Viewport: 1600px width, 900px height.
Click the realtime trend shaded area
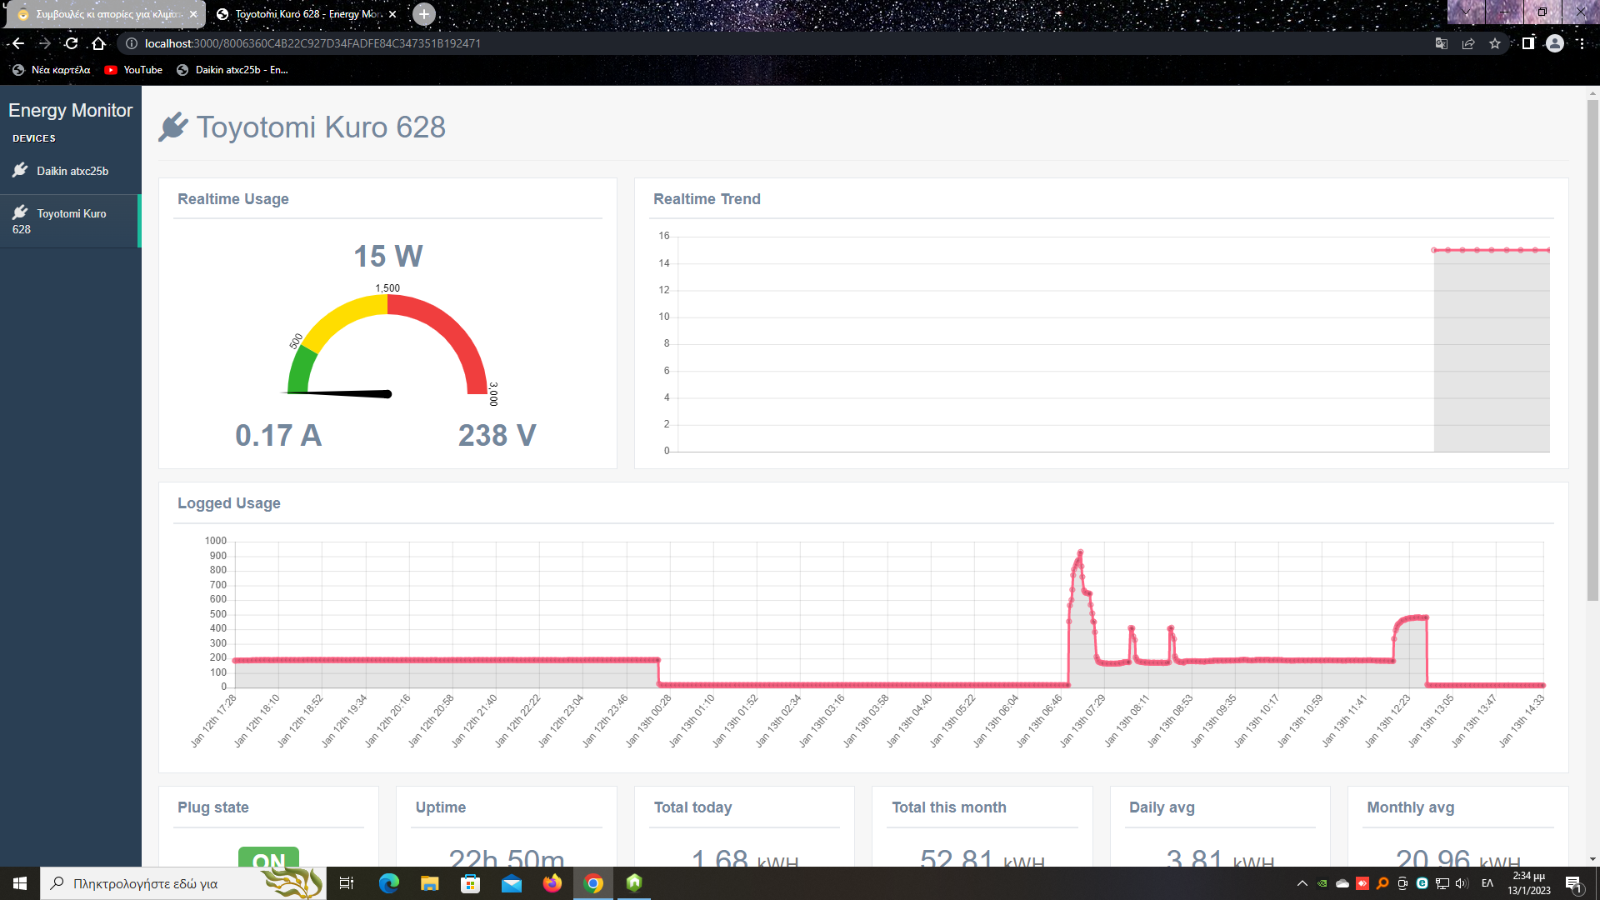coord(1491,350)
